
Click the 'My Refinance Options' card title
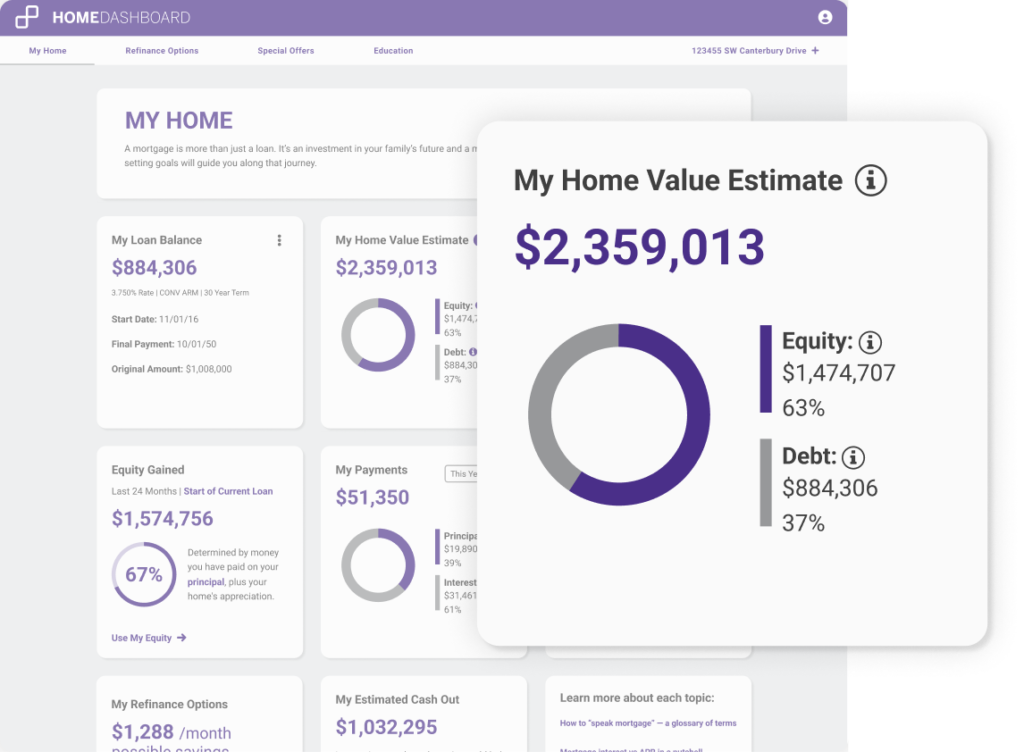[x=170, y=704]
